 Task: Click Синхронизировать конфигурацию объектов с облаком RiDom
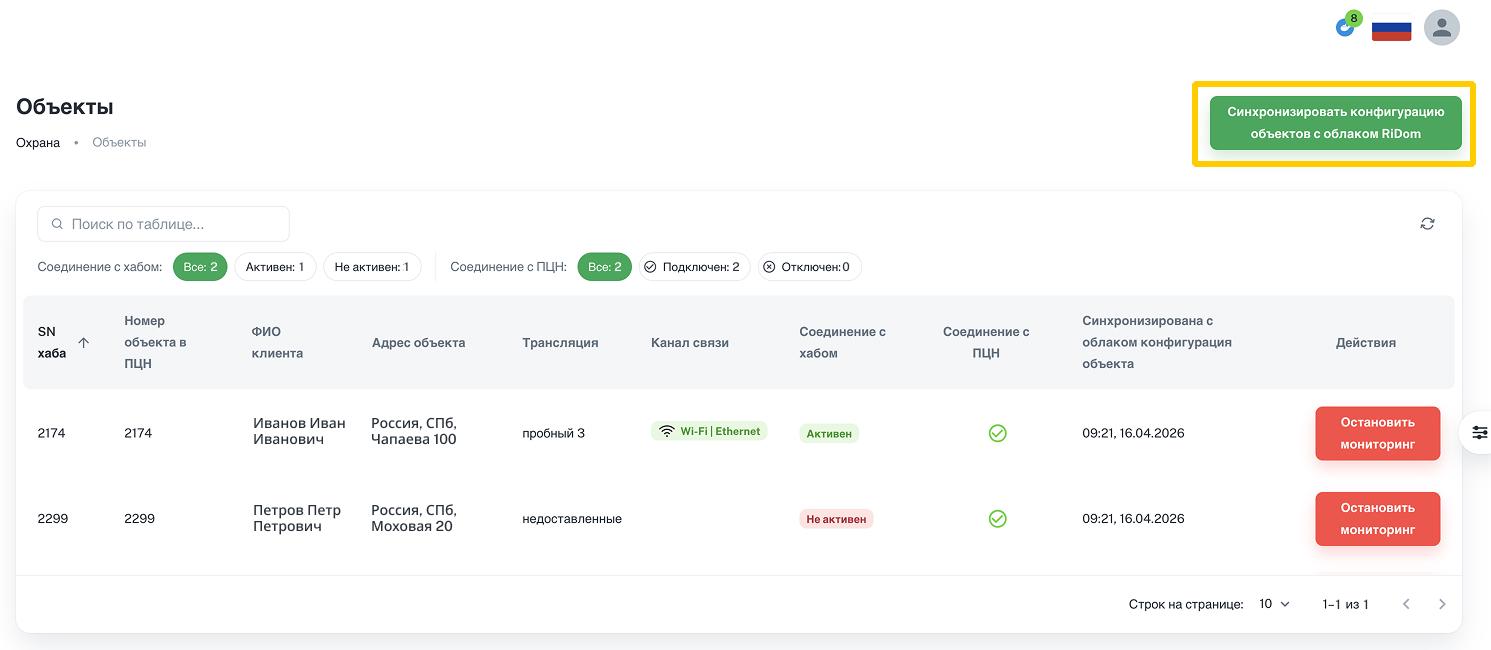tap(1335, 123)
